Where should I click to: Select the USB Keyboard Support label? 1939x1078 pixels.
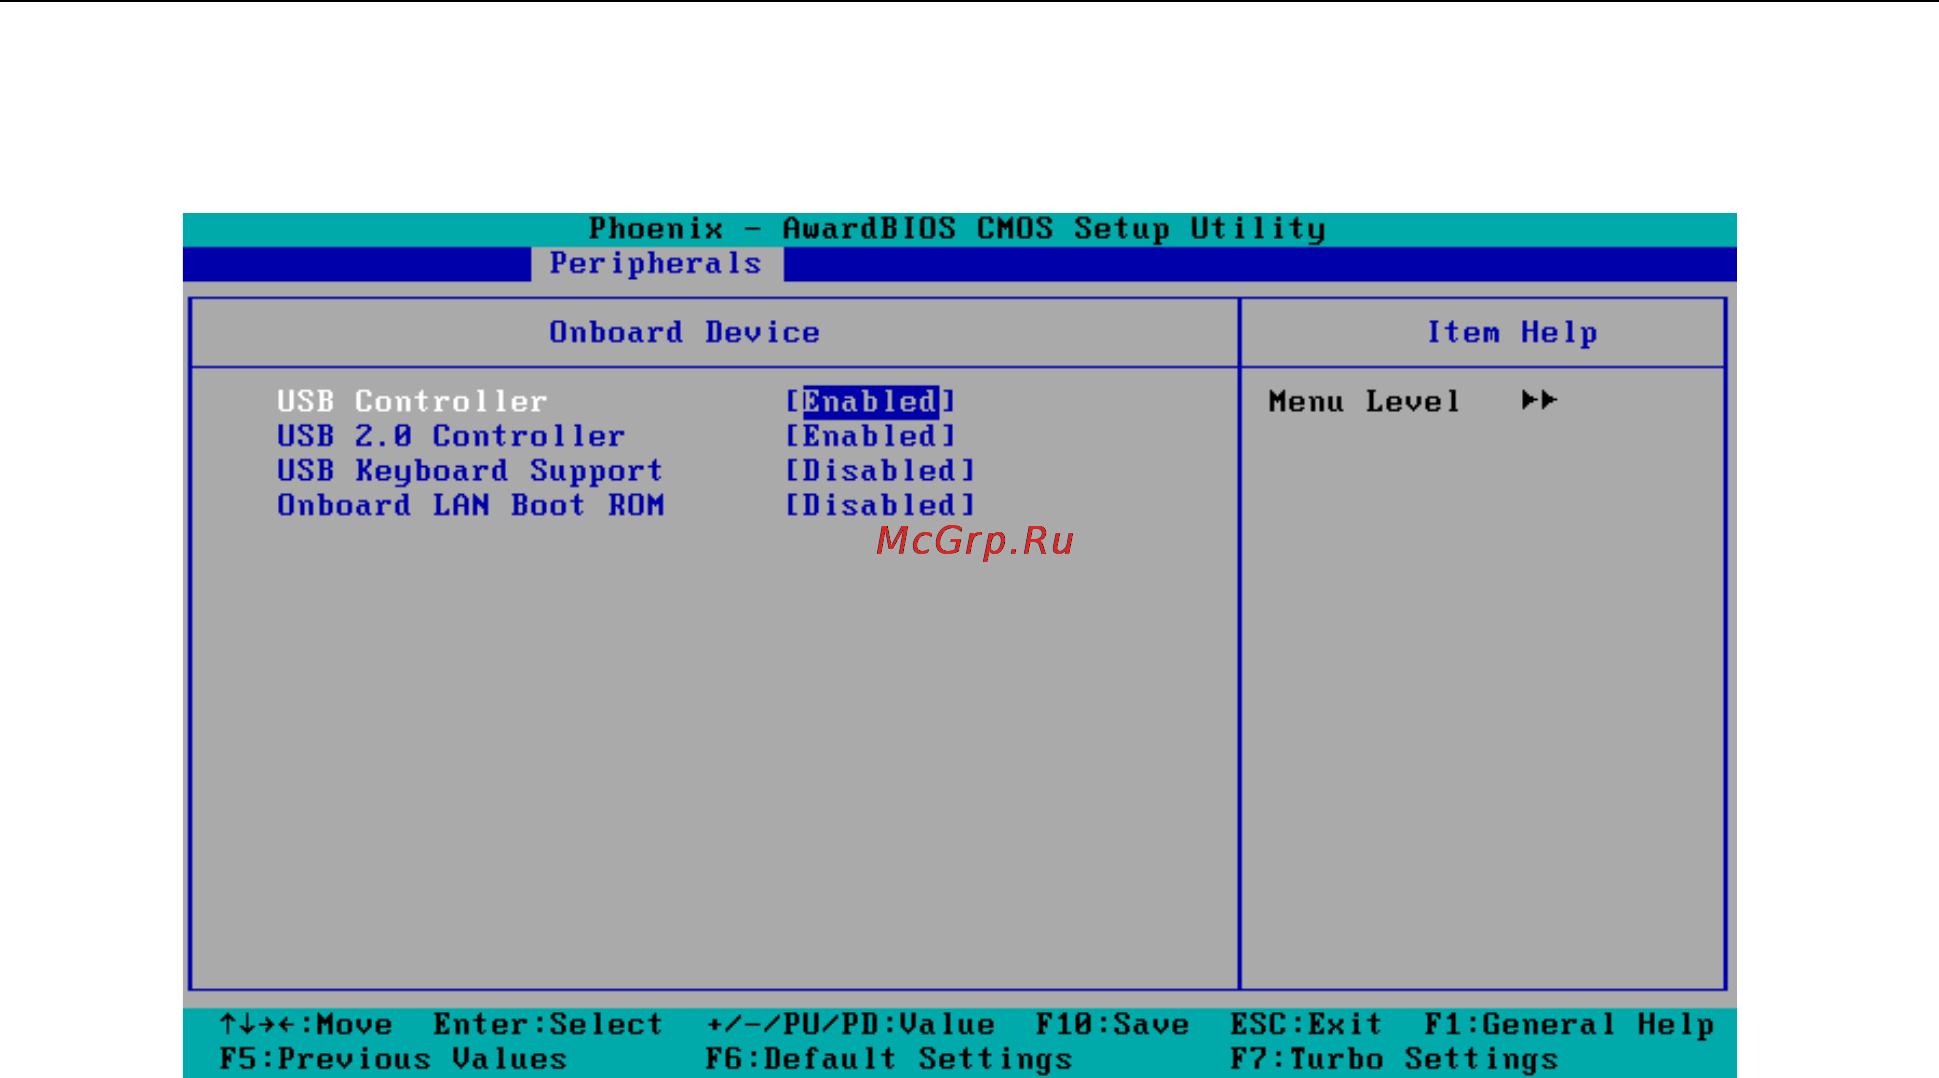click(470, 471)
